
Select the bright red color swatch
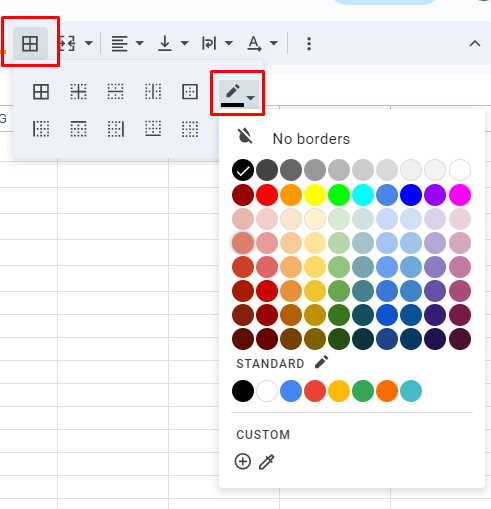click(267, 195)
